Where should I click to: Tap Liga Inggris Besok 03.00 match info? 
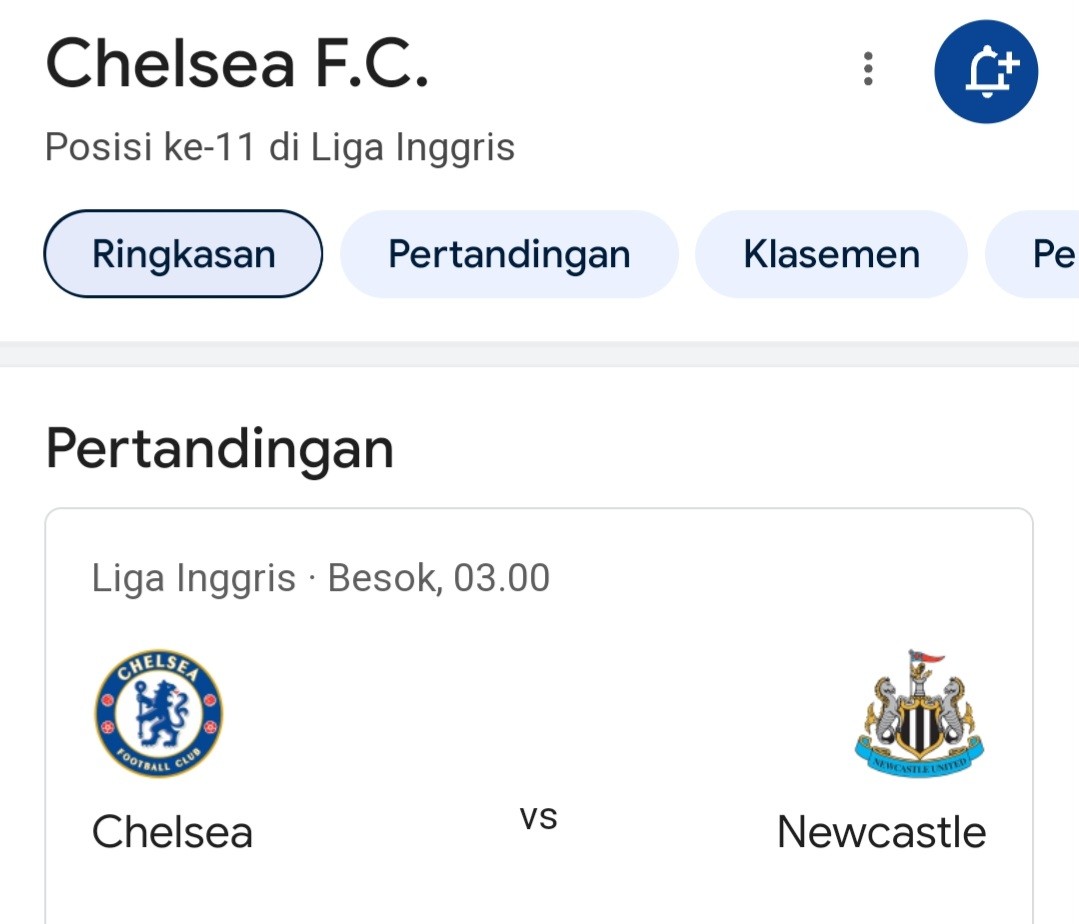(321, 577)
